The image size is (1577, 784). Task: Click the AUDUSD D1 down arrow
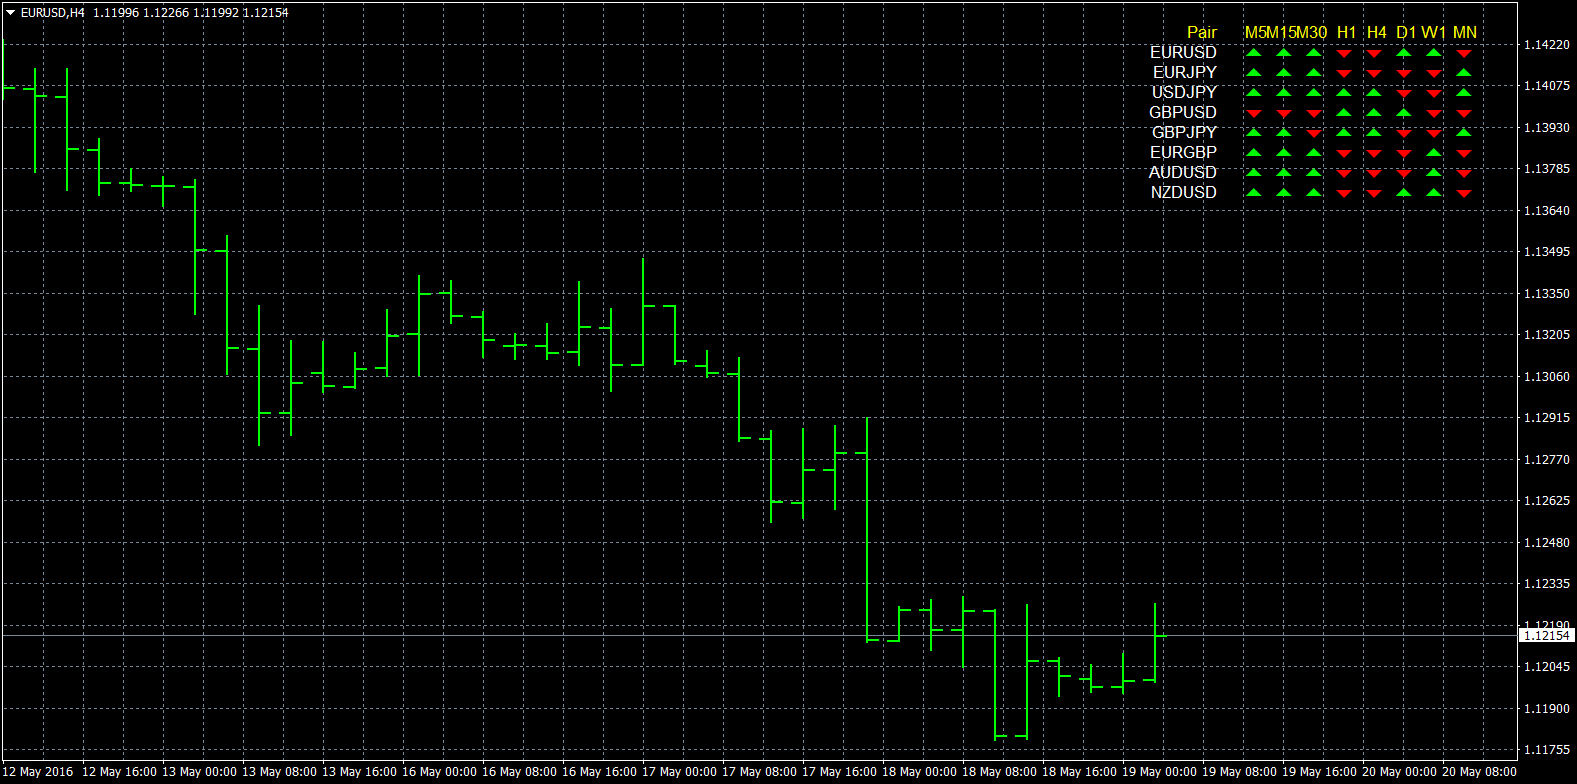coord(1404,173)
